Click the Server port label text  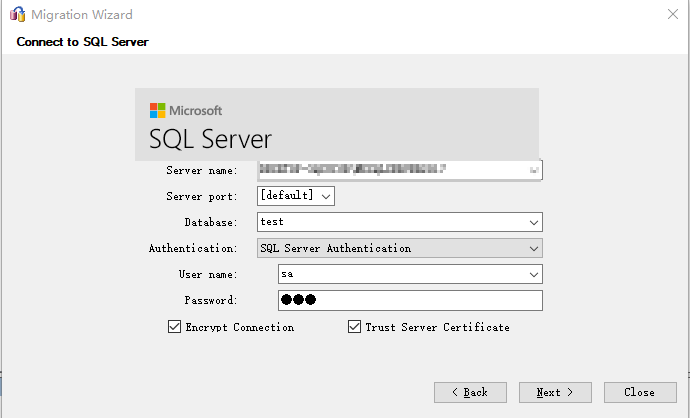pos(202,196)
